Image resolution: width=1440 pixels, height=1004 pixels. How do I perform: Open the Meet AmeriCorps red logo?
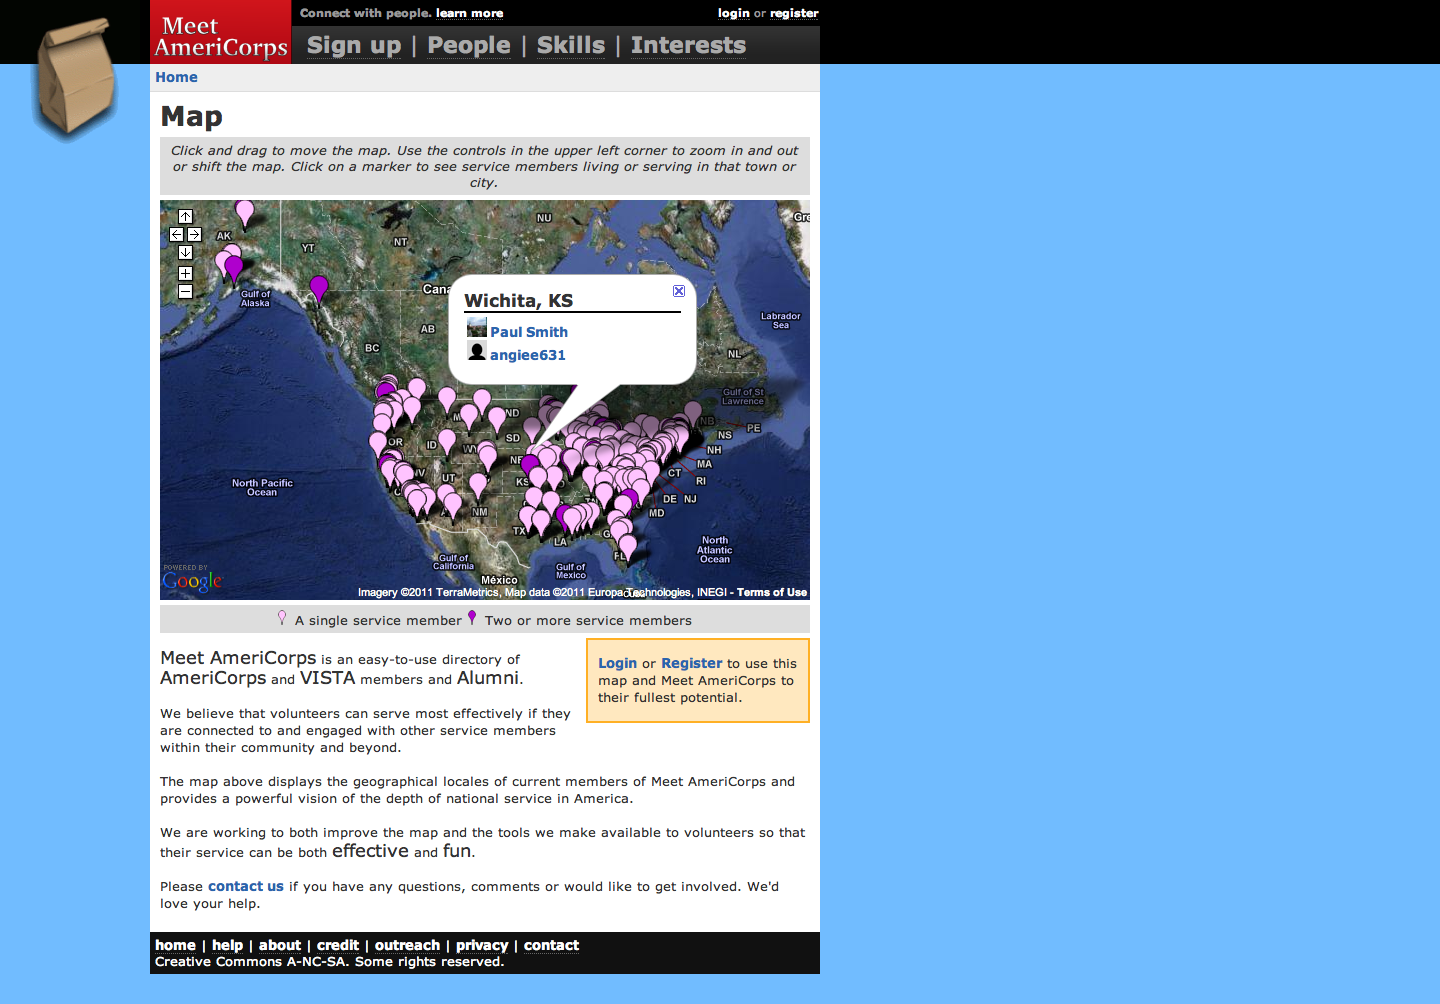pos(221,35)
